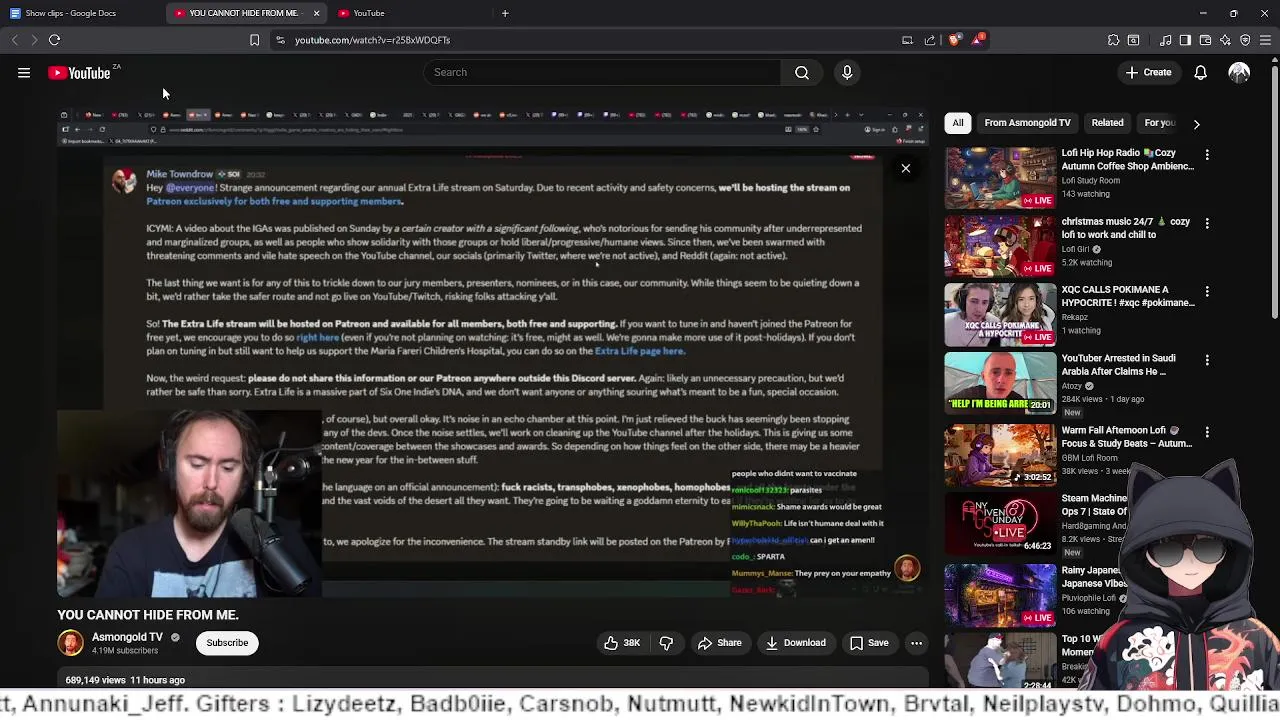Viewport: 1280px width, 720px height.
Task: Select the All filter chip
Action: 958,123
